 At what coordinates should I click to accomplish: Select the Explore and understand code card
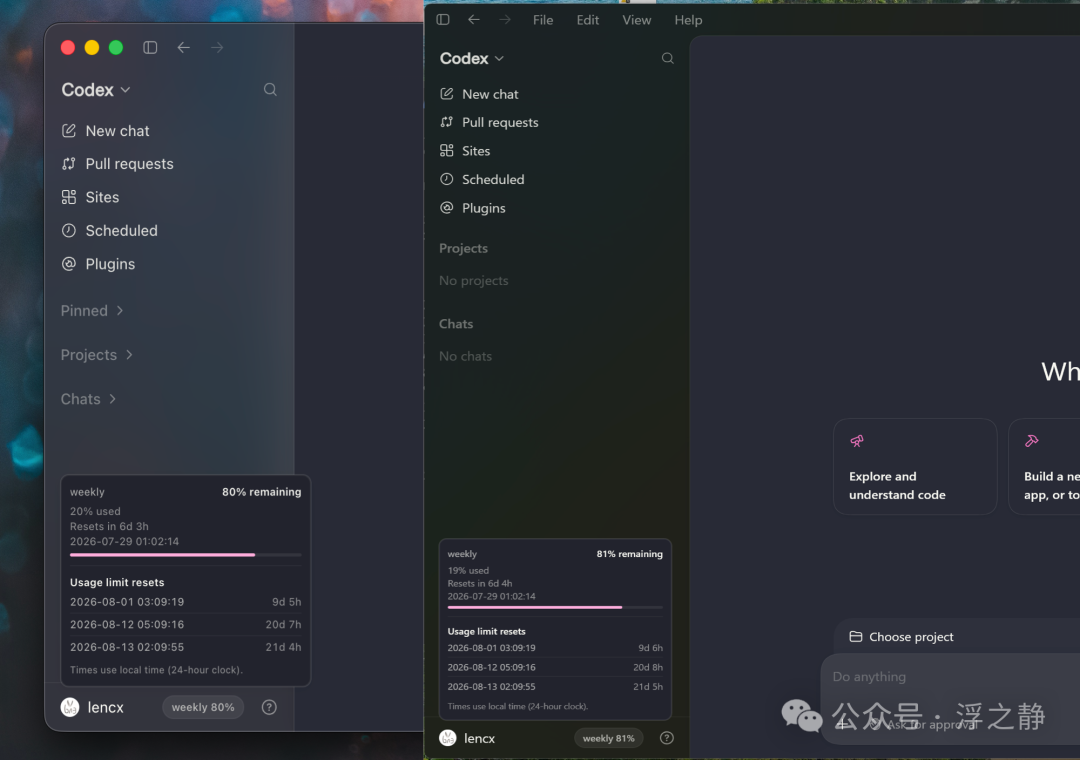click(915, 466)
